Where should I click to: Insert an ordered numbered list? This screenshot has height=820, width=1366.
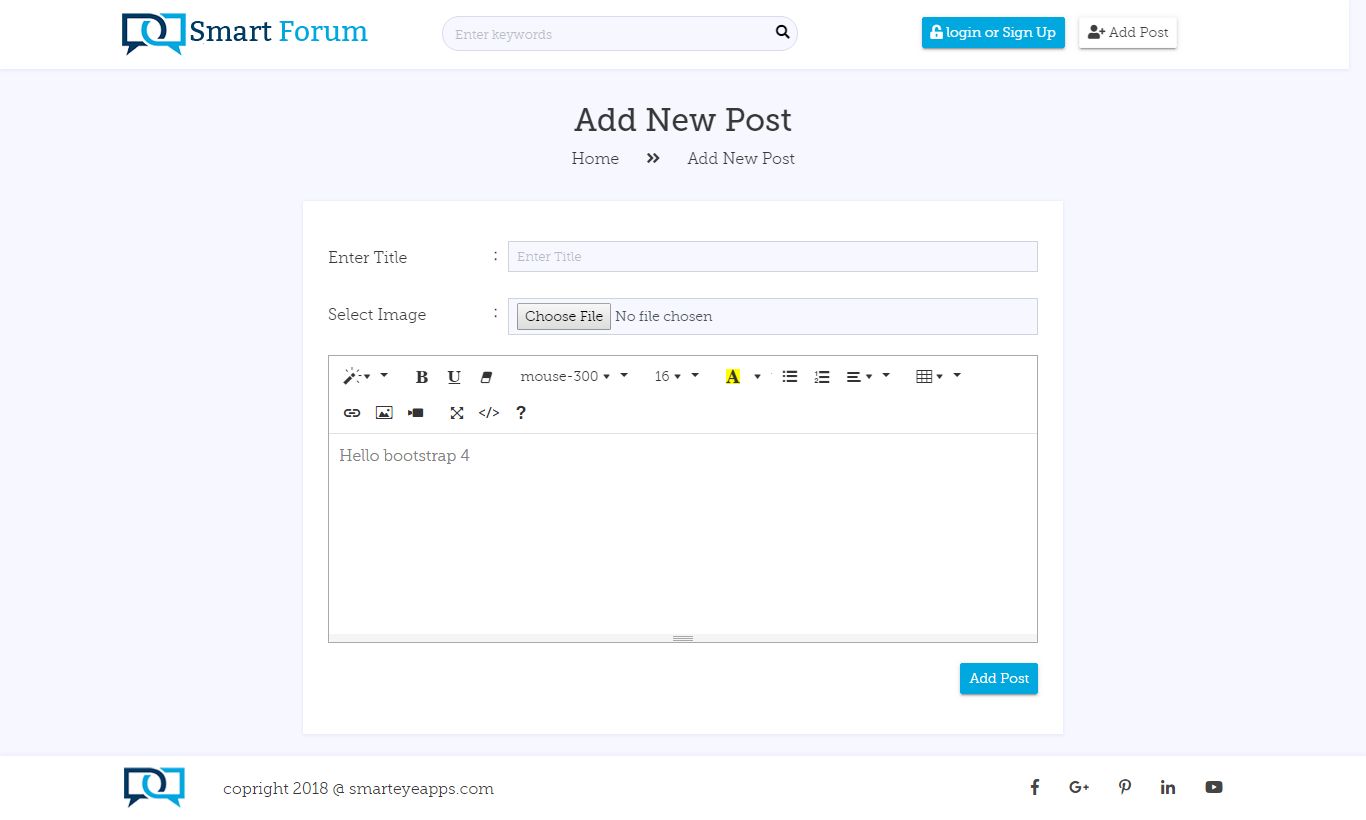coord(822,377)
